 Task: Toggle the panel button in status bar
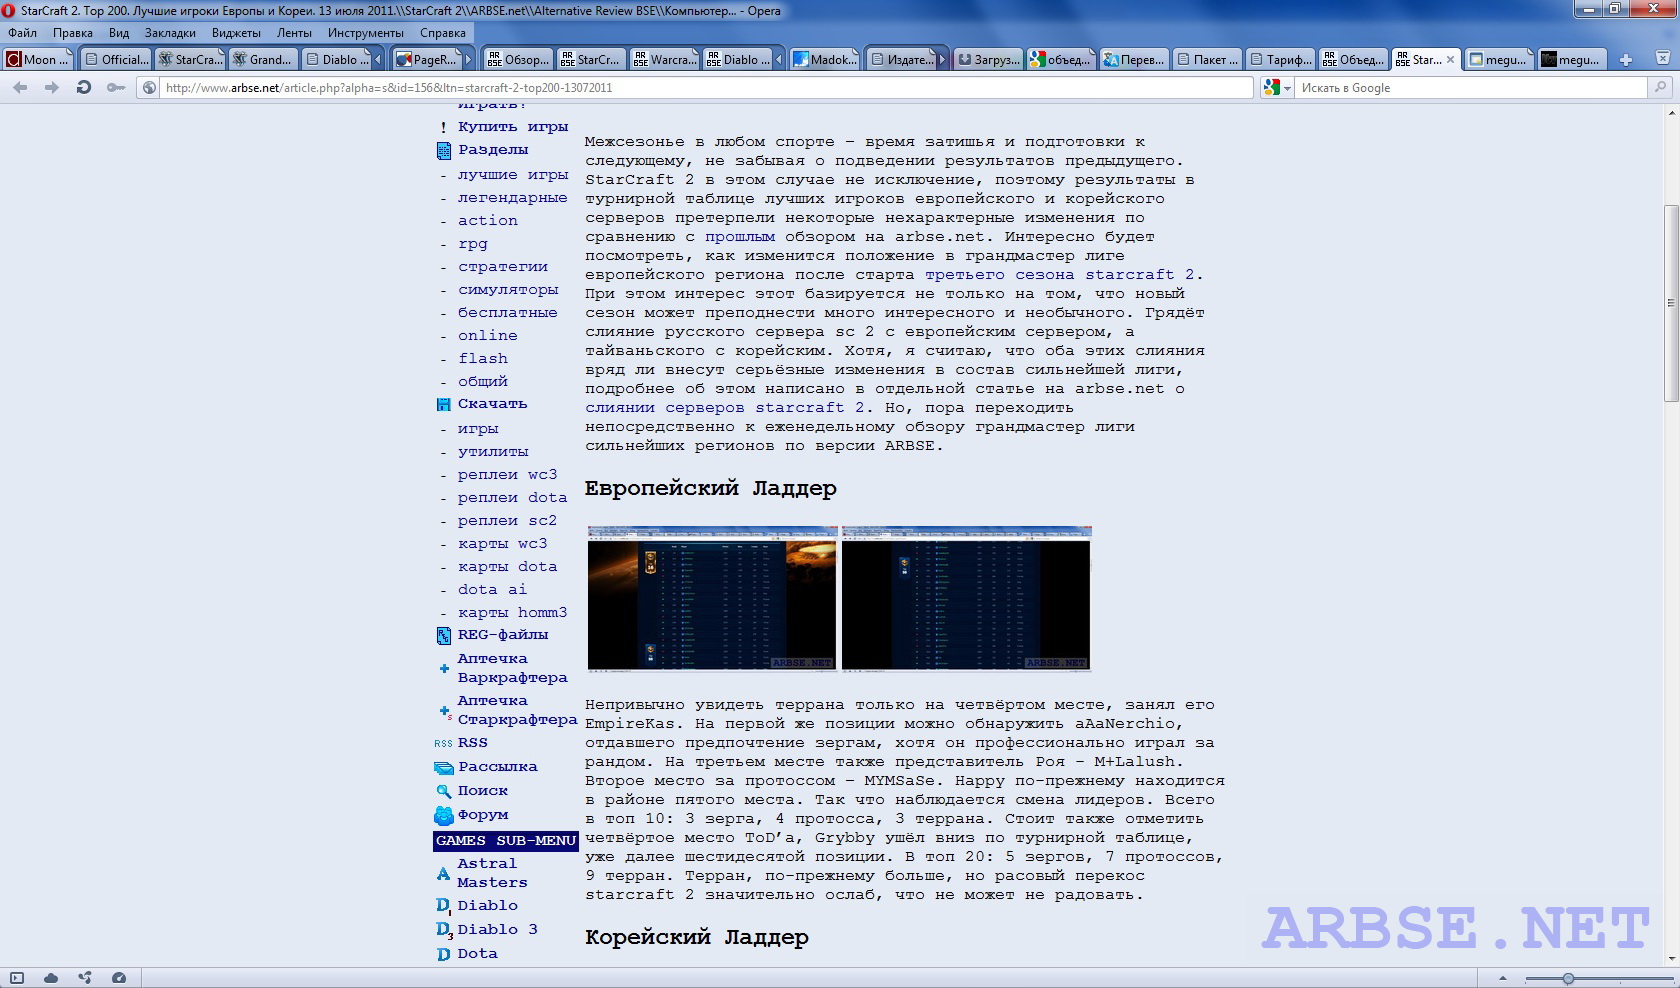click(16, 978)
